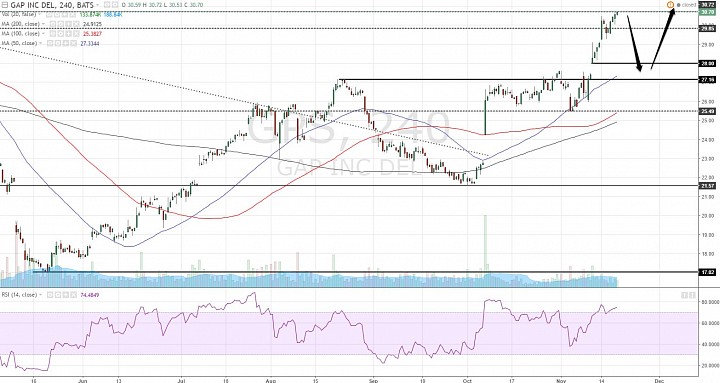Screen dimensions: 720x383
Task: Select the 25.49 price level label
Action: tap(708, 111)
